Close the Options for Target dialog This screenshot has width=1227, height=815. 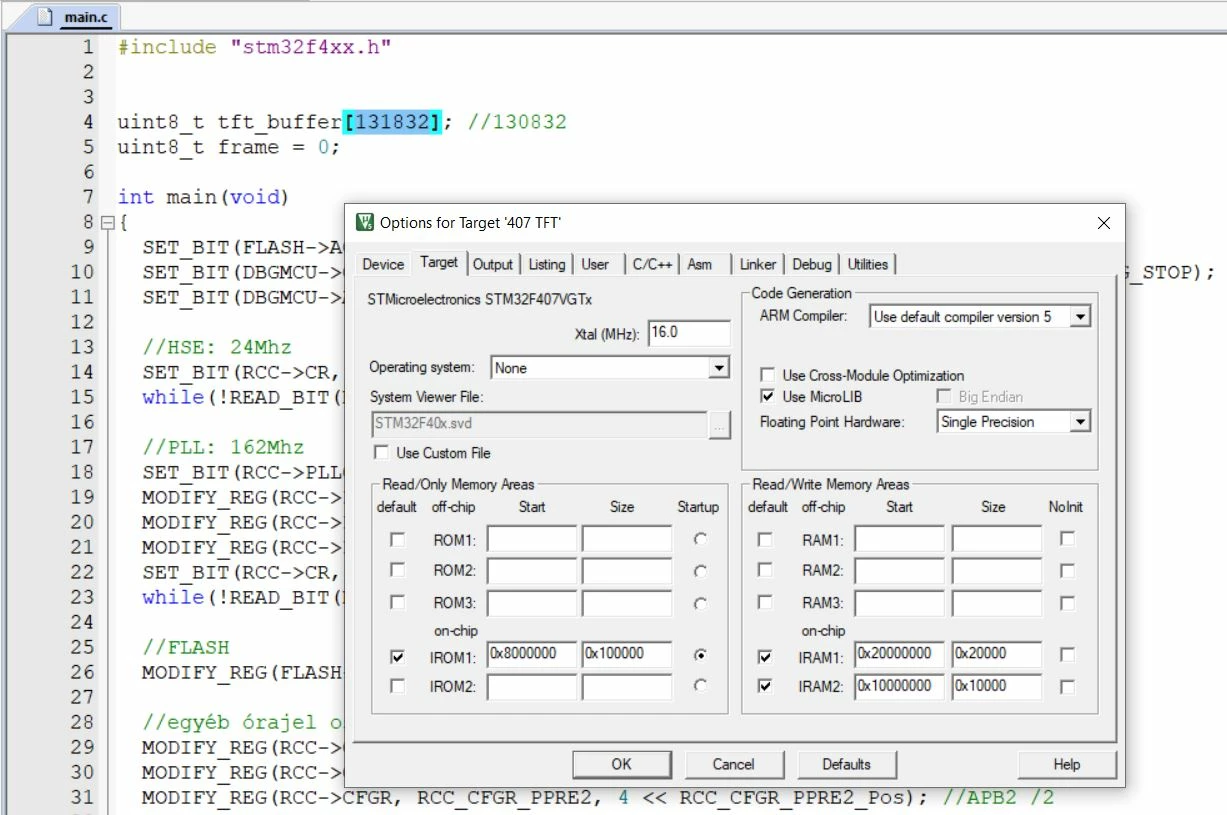point(1104,223)
